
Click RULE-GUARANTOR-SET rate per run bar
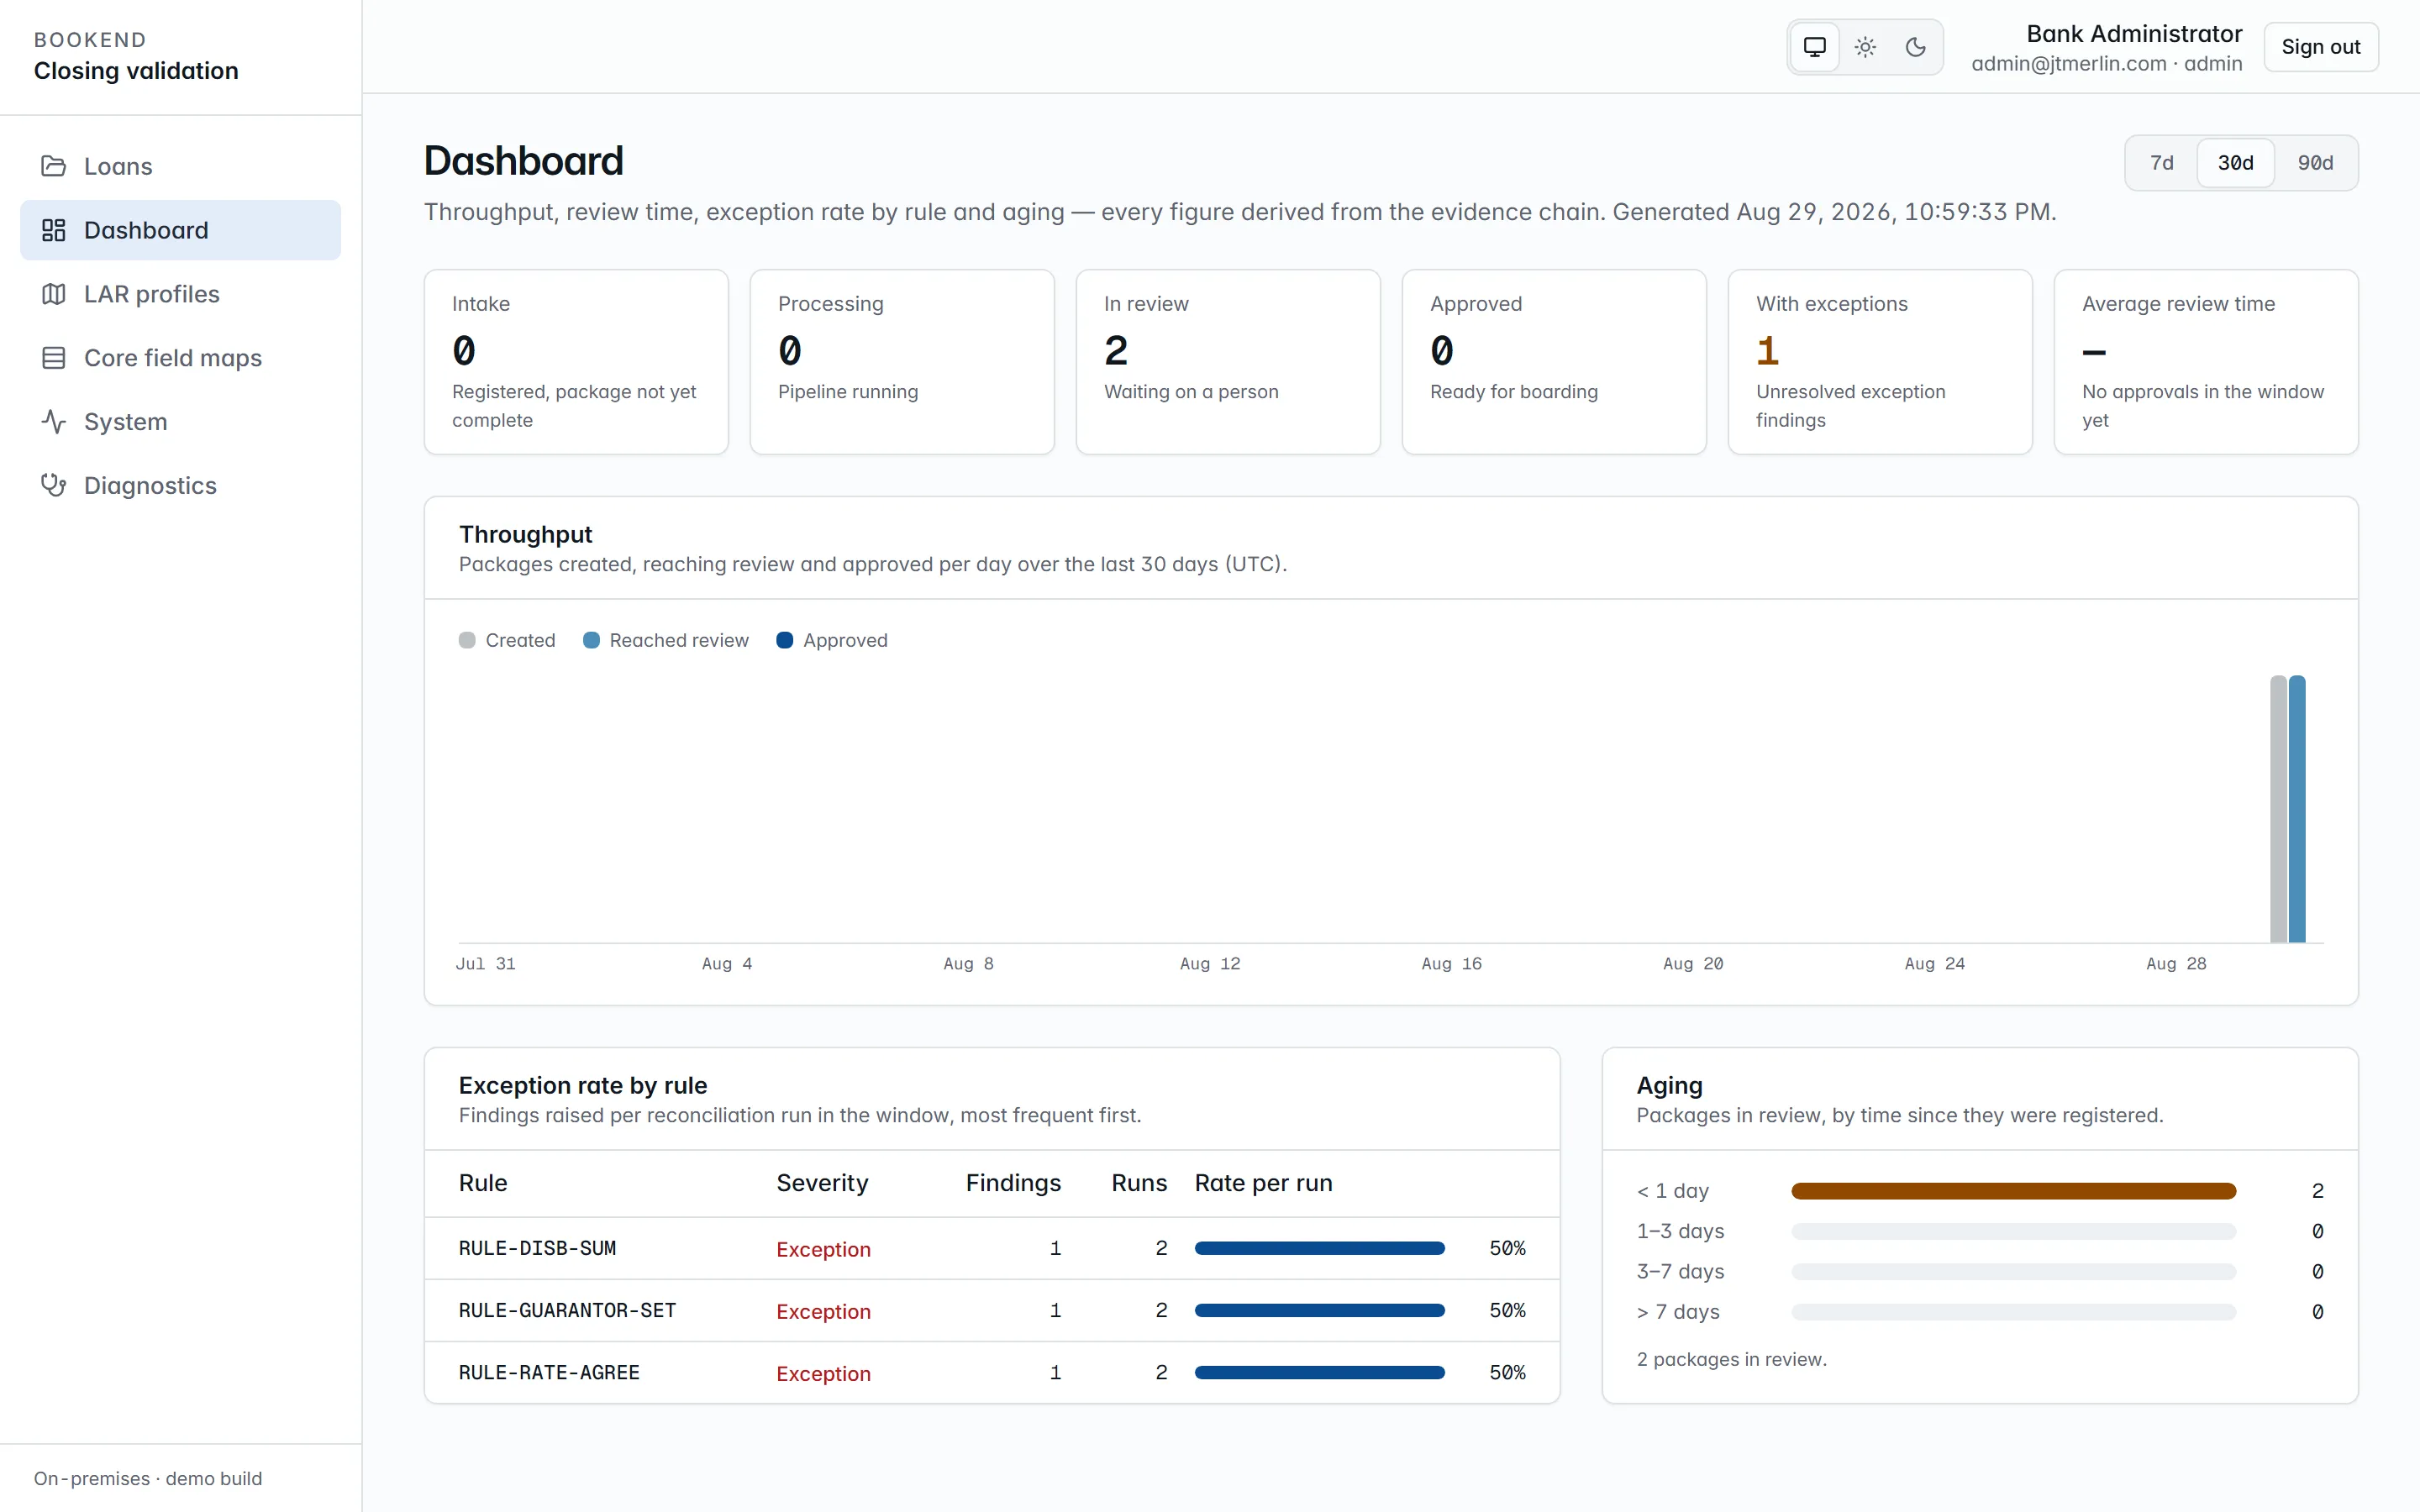coord(1320,1310)
